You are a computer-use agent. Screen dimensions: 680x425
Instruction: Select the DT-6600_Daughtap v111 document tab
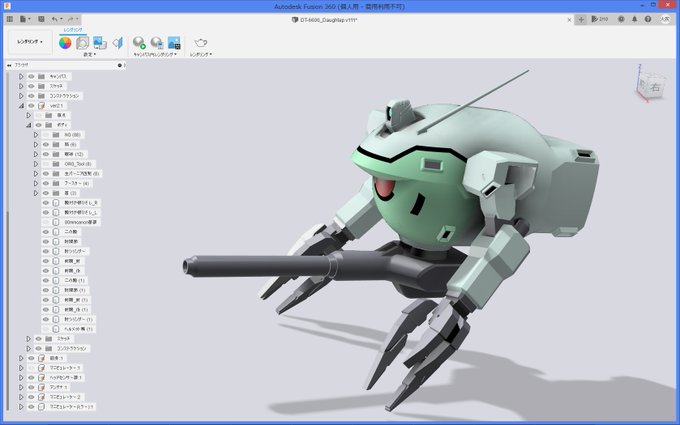click(324, 20)
